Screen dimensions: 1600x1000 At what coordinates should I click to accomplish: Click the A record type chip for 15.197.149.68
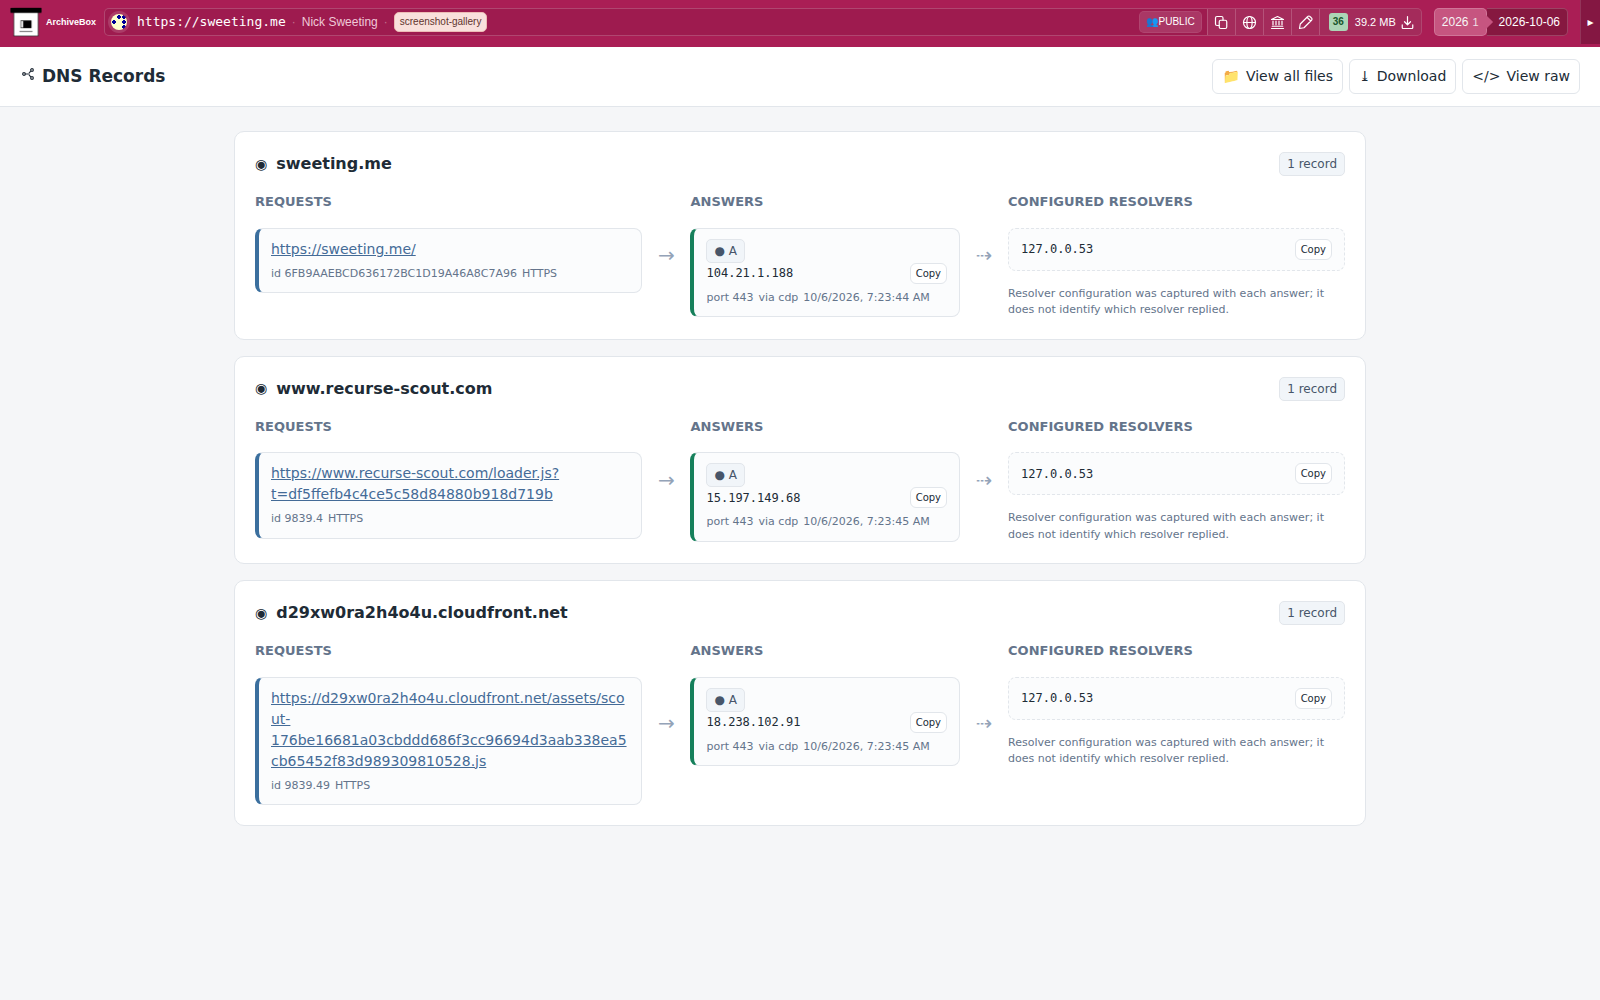(725, 475)
